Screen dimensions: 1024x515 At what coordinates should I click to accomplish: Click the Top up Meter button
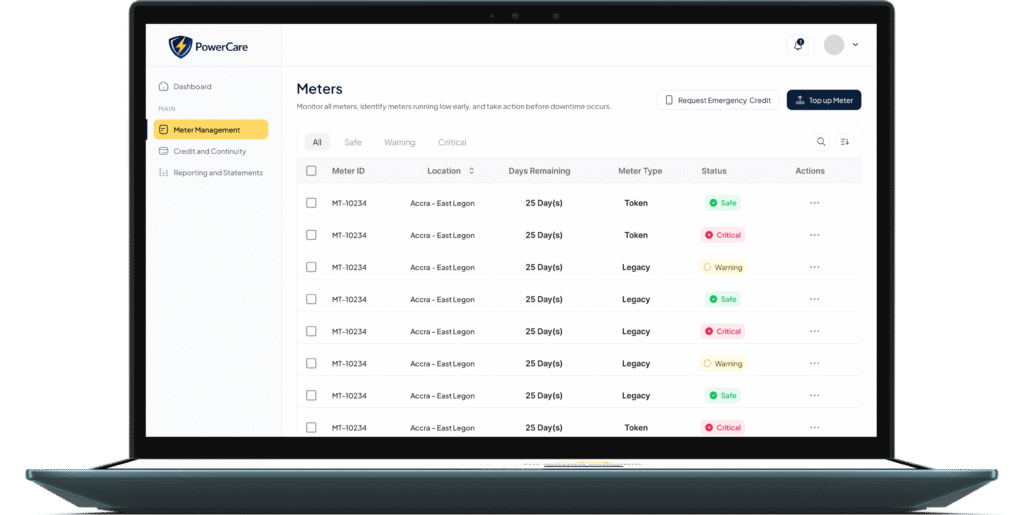[823, 100]
